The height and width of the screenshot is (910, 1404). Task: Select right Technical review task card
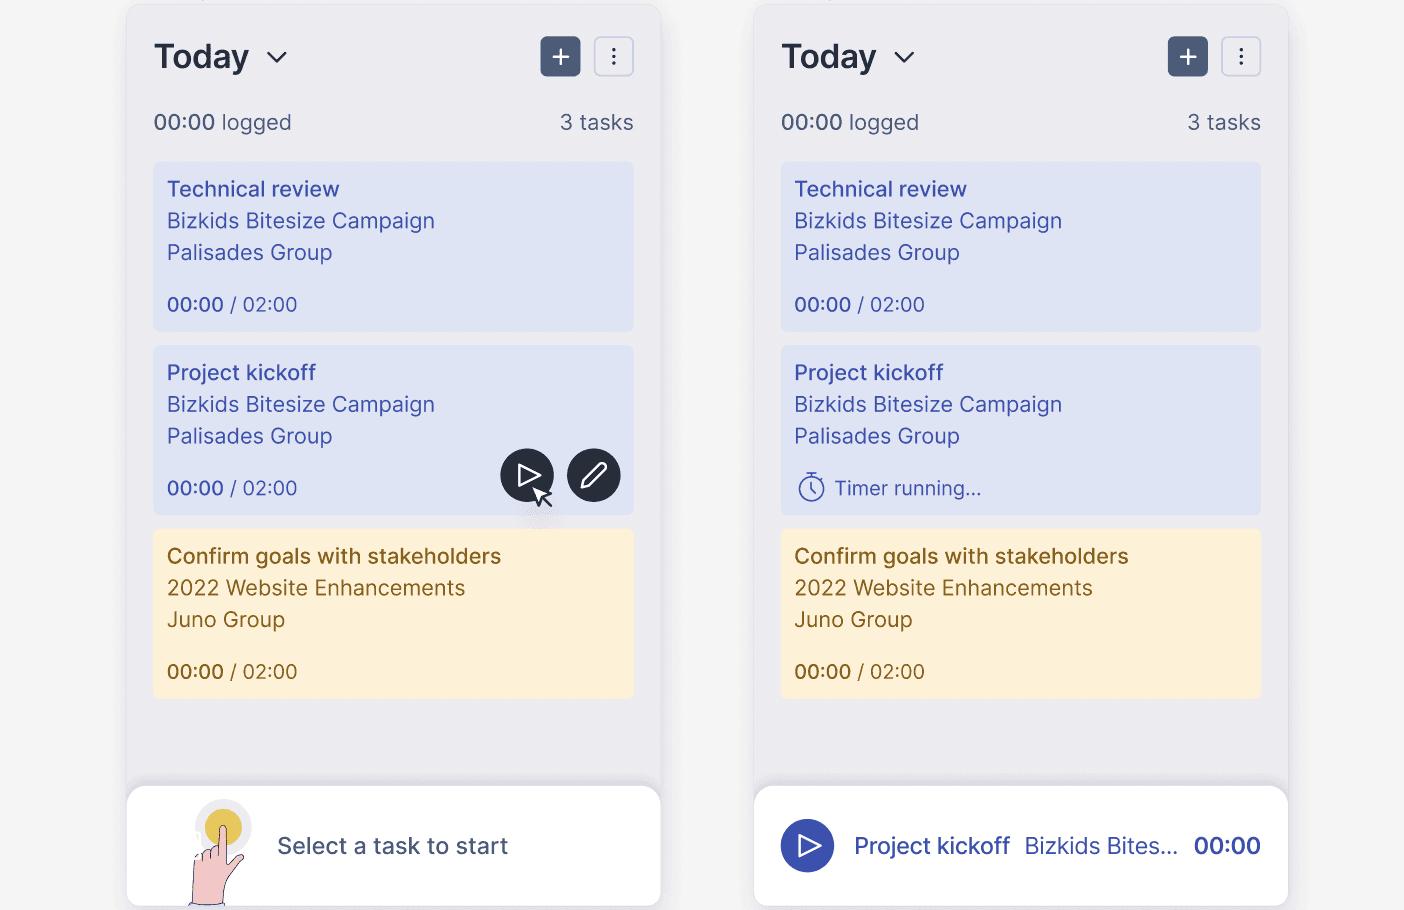coord(1020,246)
